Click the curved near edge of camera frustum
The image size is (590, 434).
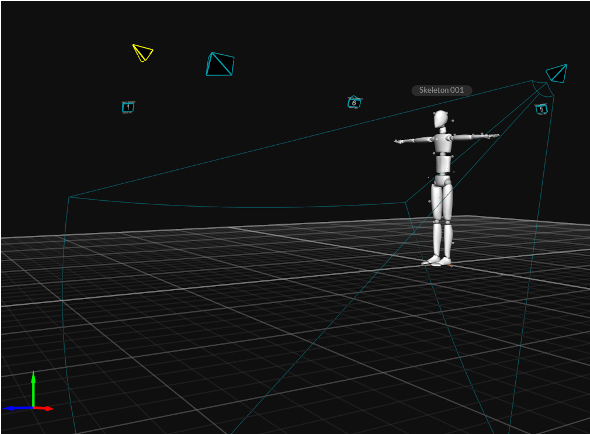[237, 205]
